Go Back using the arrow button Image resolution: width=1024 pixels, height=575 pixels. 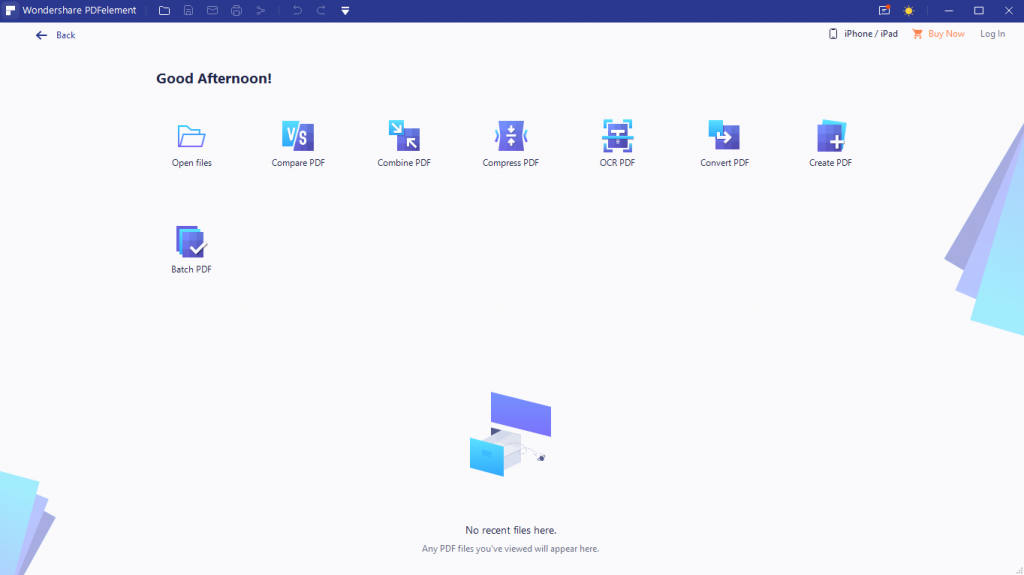(x=56, y=35)
